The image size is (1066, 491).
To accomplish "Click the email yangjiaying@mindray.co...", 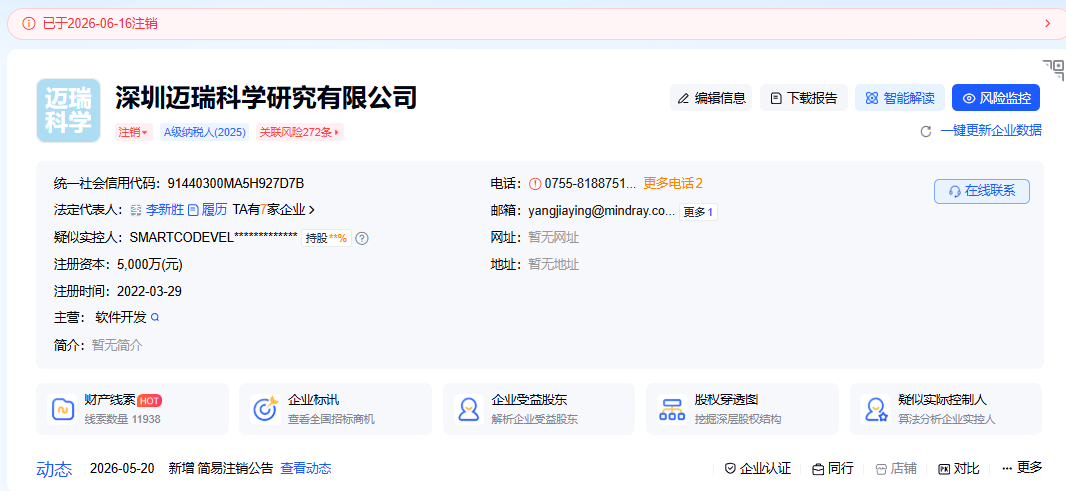I will click(x=602, y=211).
